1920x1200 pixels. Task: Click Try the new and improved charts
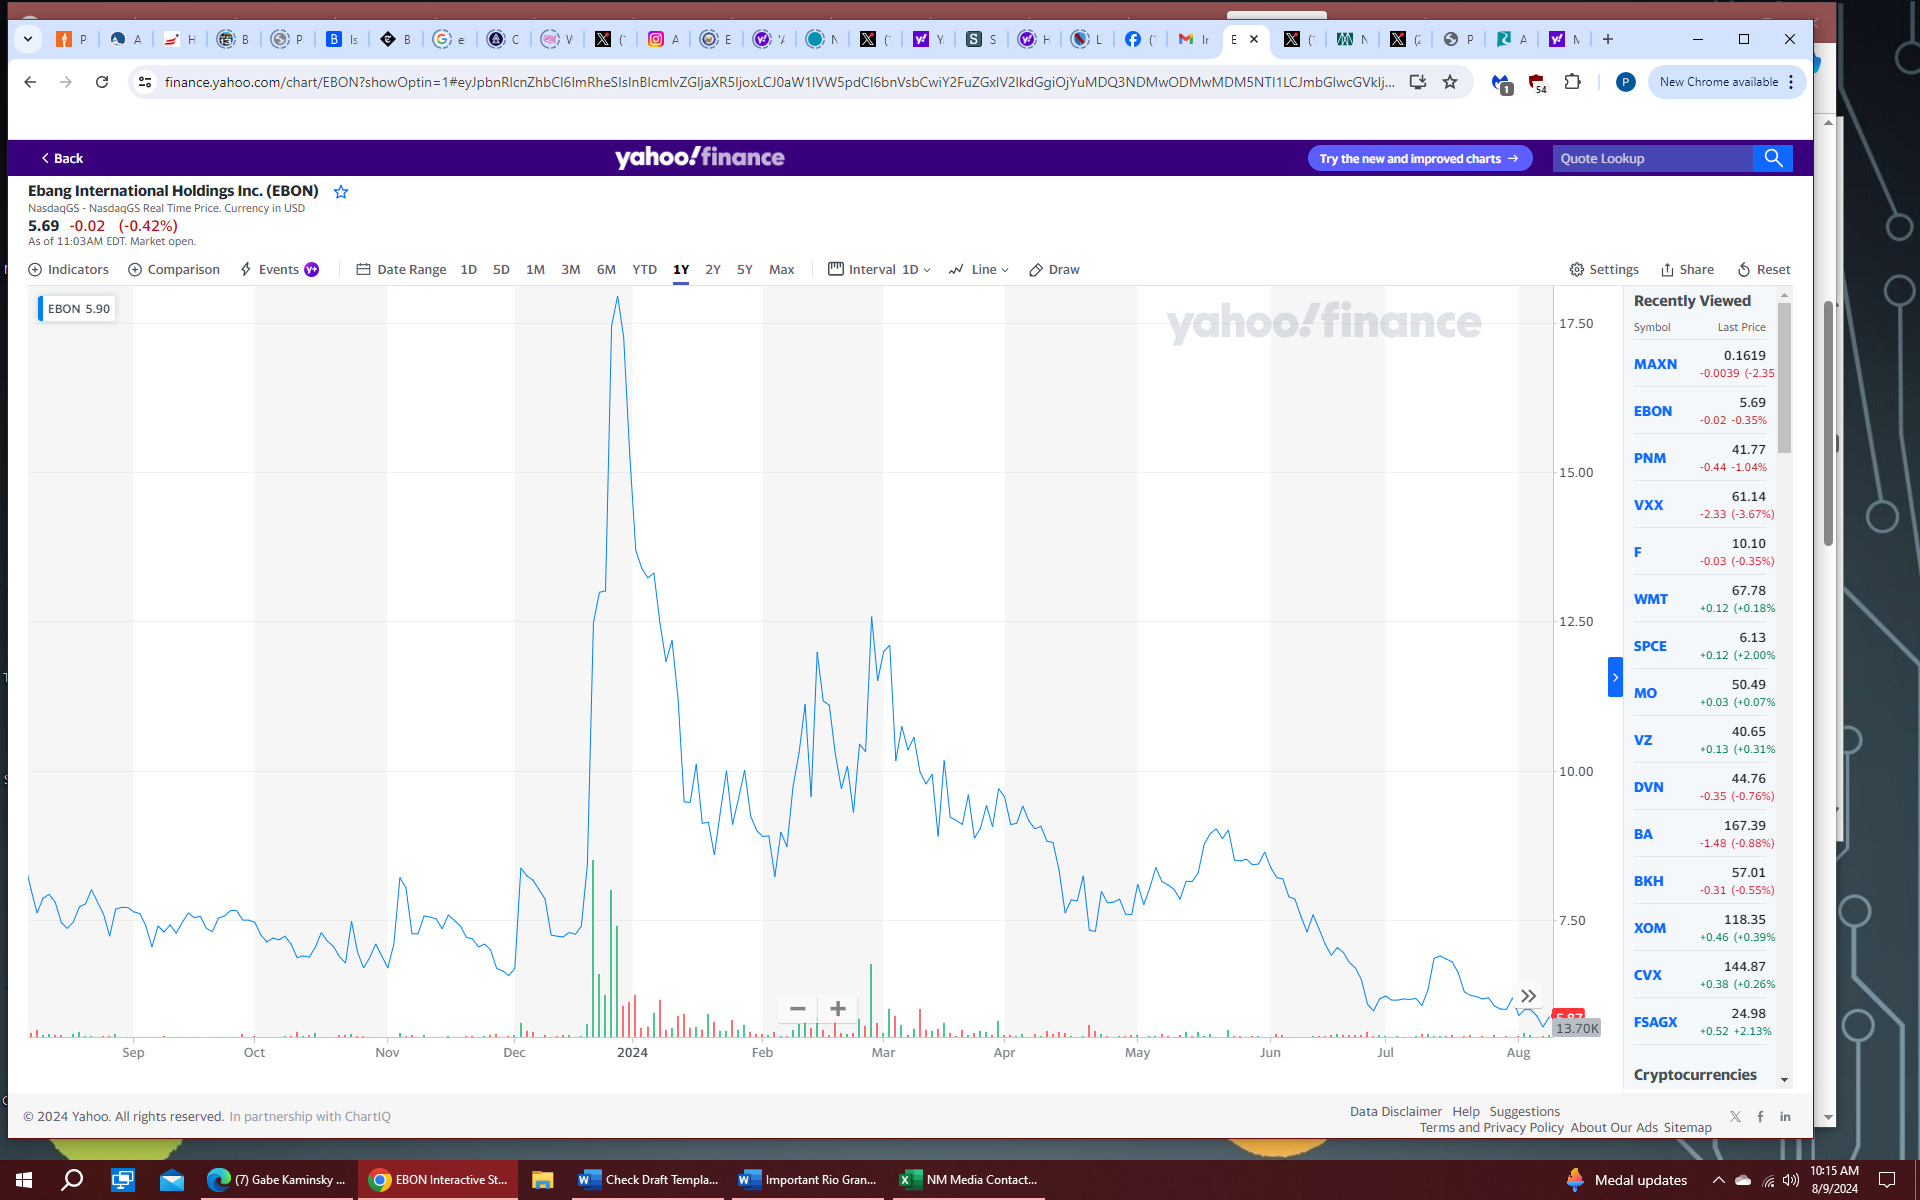click(x=1418, y=158)
